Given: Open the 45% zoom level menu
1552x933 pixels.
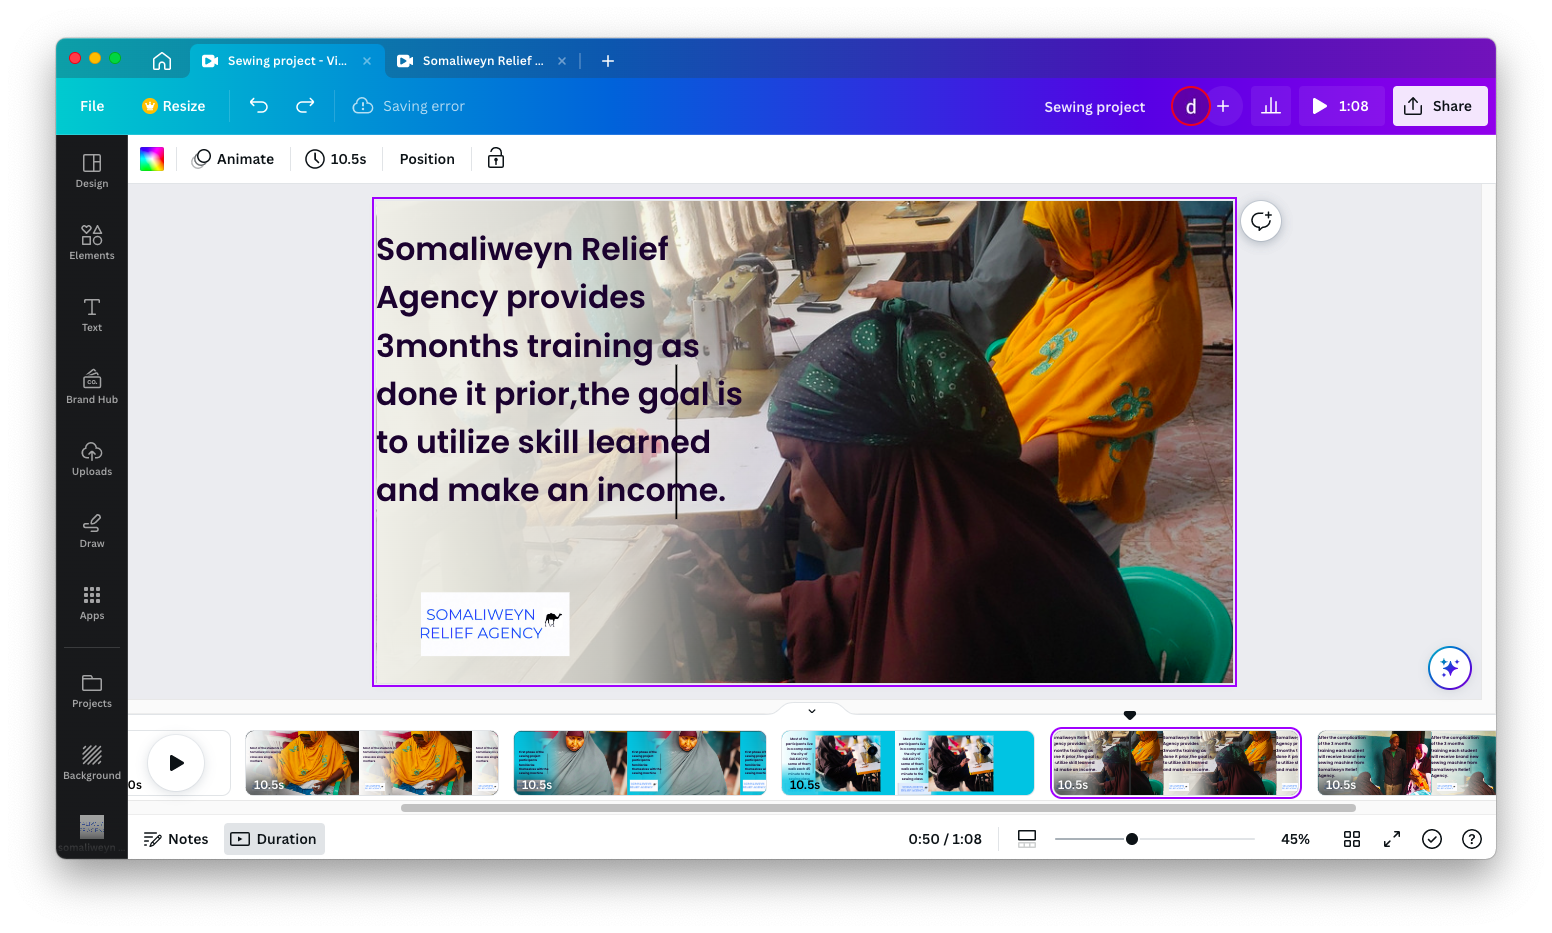Looking at the screenshot, I should (x=1295, y=839).
